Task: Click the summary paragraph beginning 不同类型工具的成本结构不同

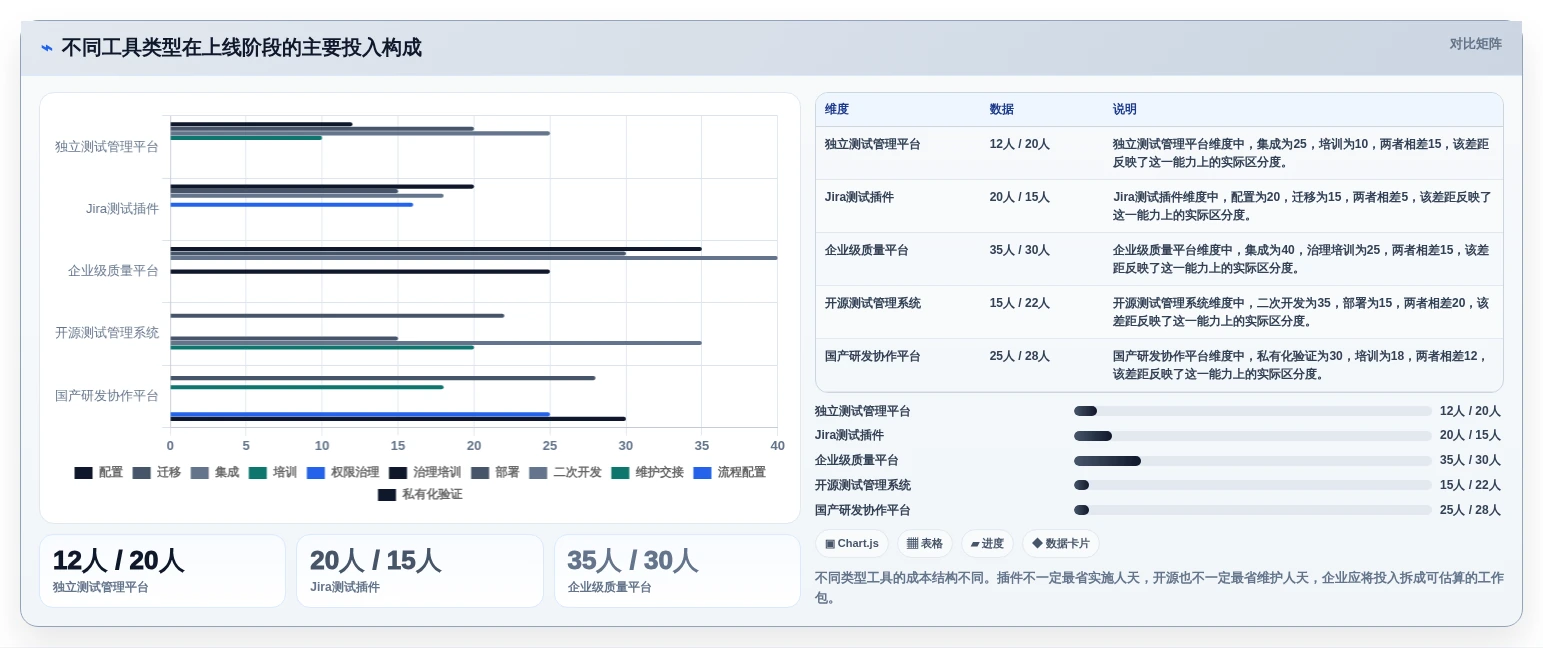Action: pyautogui.click(x=1159, y=587)
